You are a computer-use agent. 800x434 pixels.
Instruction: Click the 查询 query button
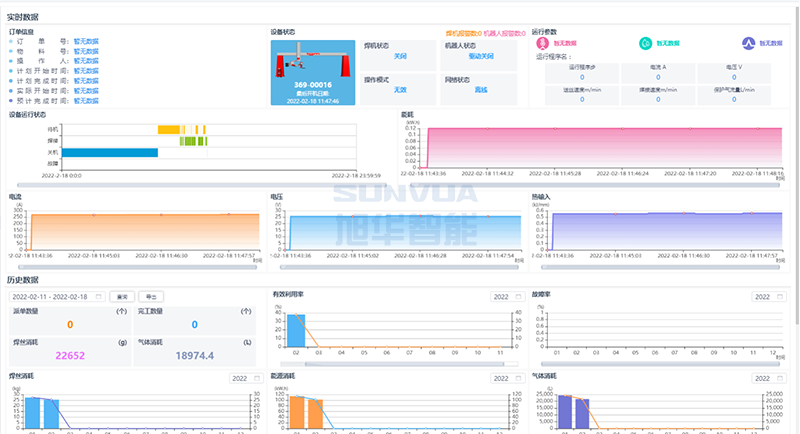(x=122, y=297)
